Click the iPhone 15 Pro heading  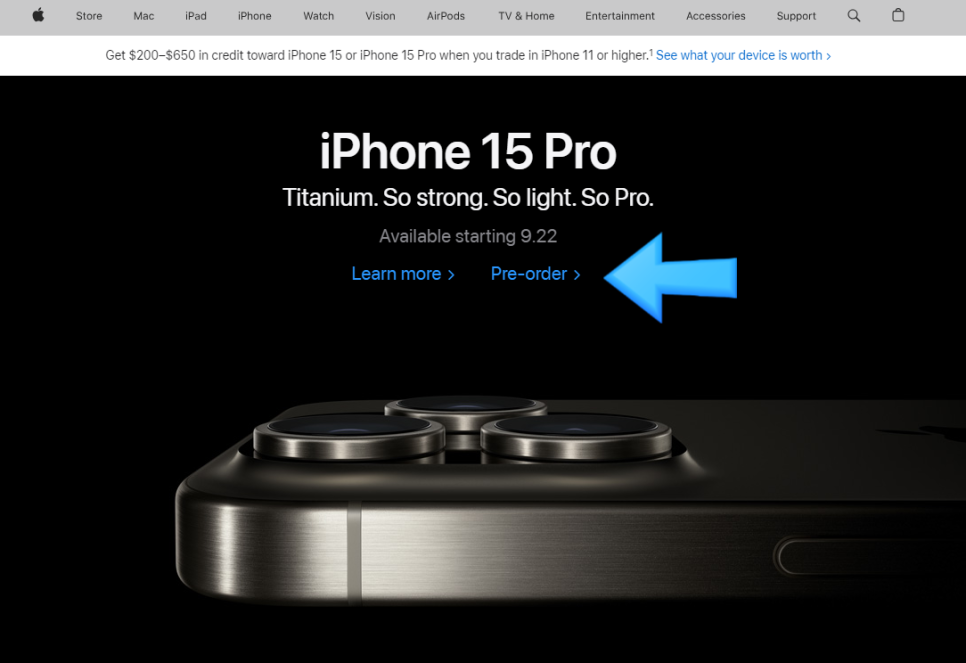(x=468, y=152)
